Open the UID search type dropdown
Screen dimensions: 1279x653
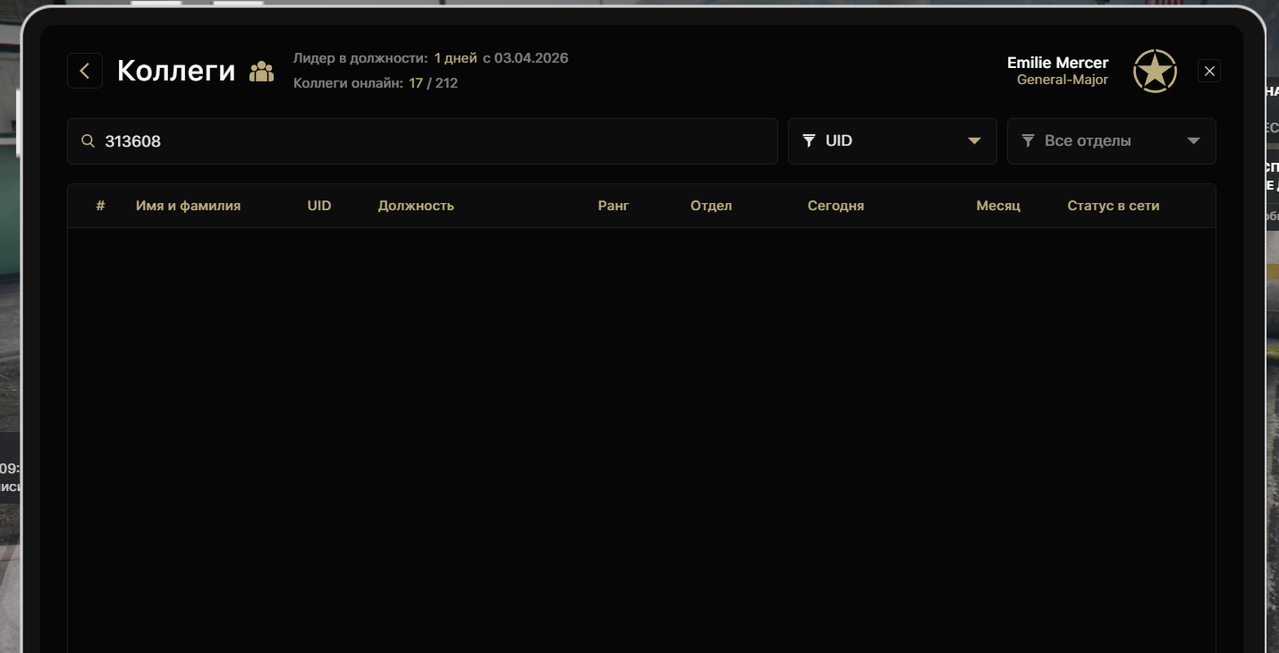892,141
